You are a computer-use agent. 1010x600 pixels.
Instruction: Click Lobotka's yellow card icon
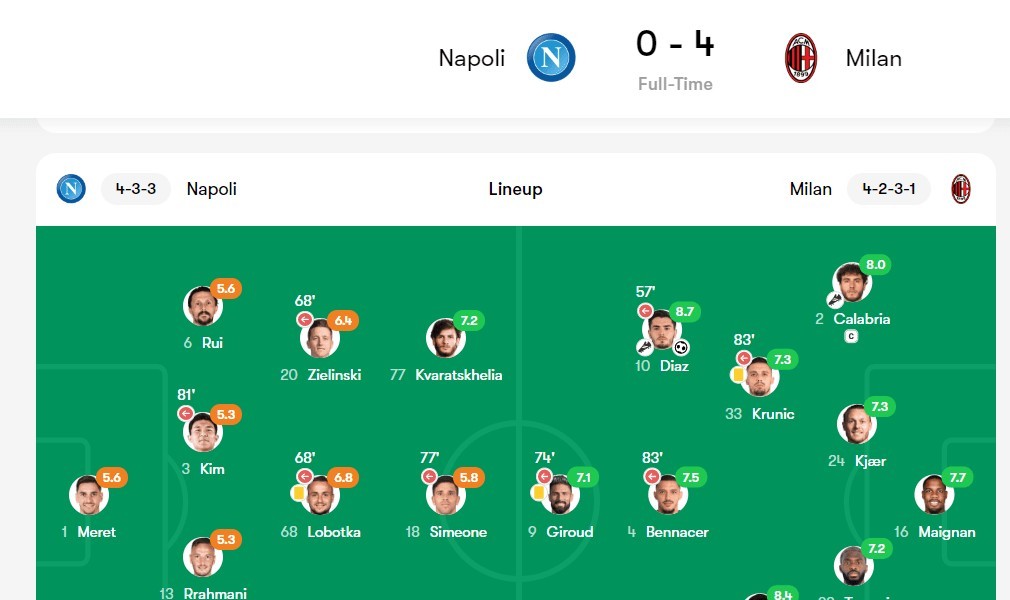coord(298,493)
